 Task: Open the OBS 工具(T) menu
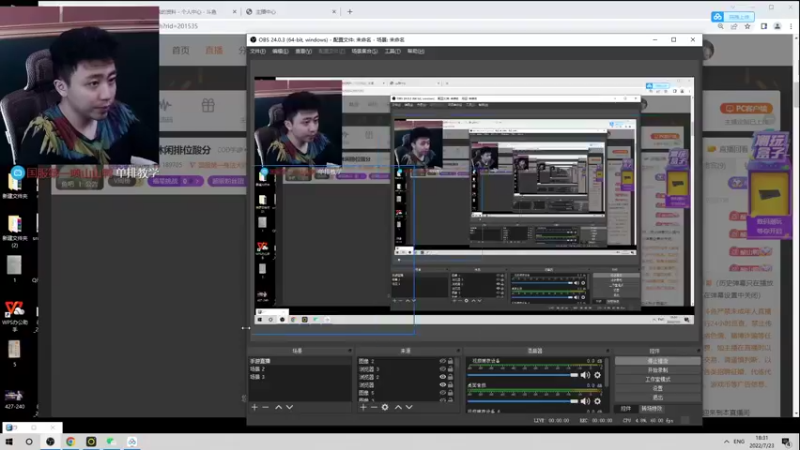(392, 52)
